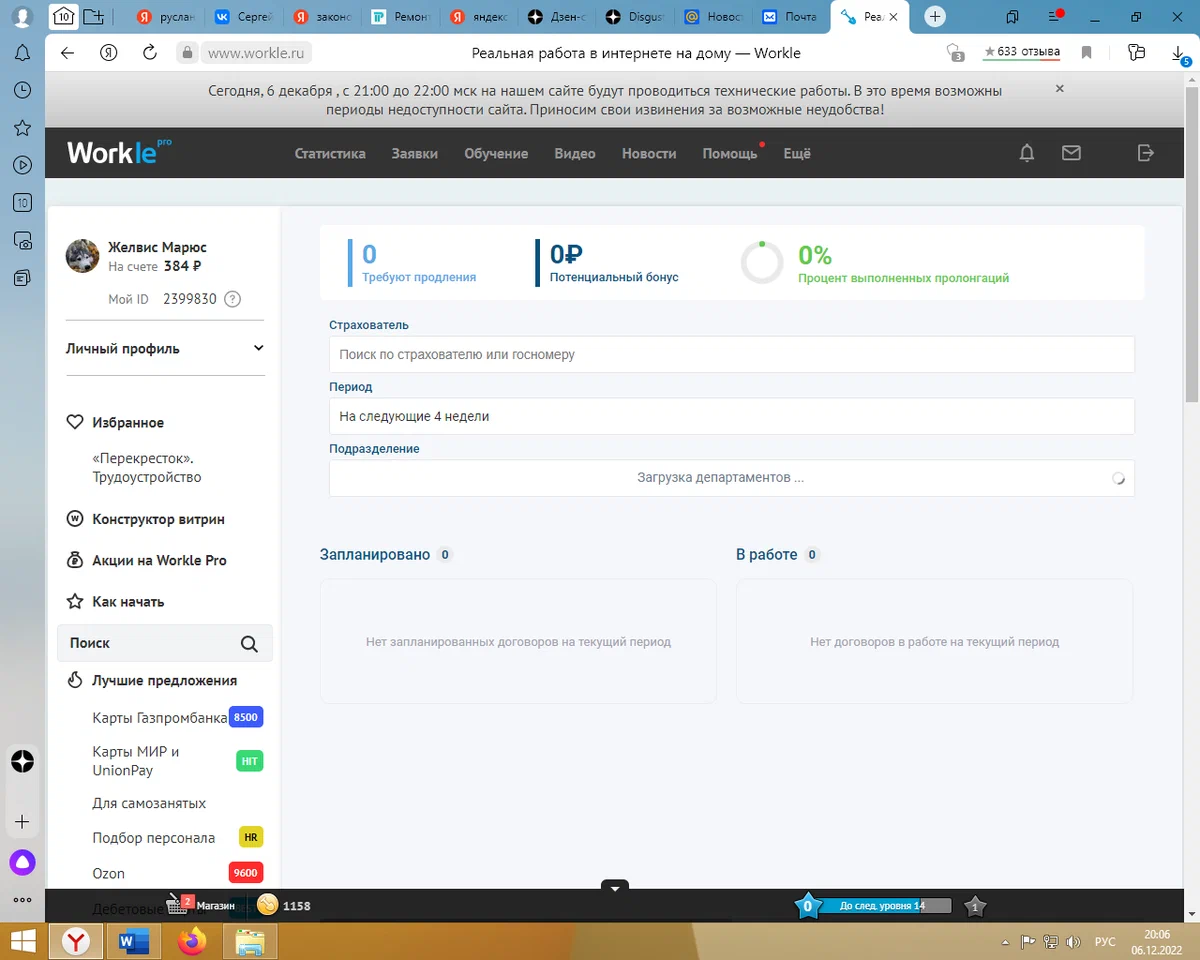Viewport: 1200px width, 960px height.
Task: Open new tab with plus button
Action: pyautogui.click(x=935, y=16)
